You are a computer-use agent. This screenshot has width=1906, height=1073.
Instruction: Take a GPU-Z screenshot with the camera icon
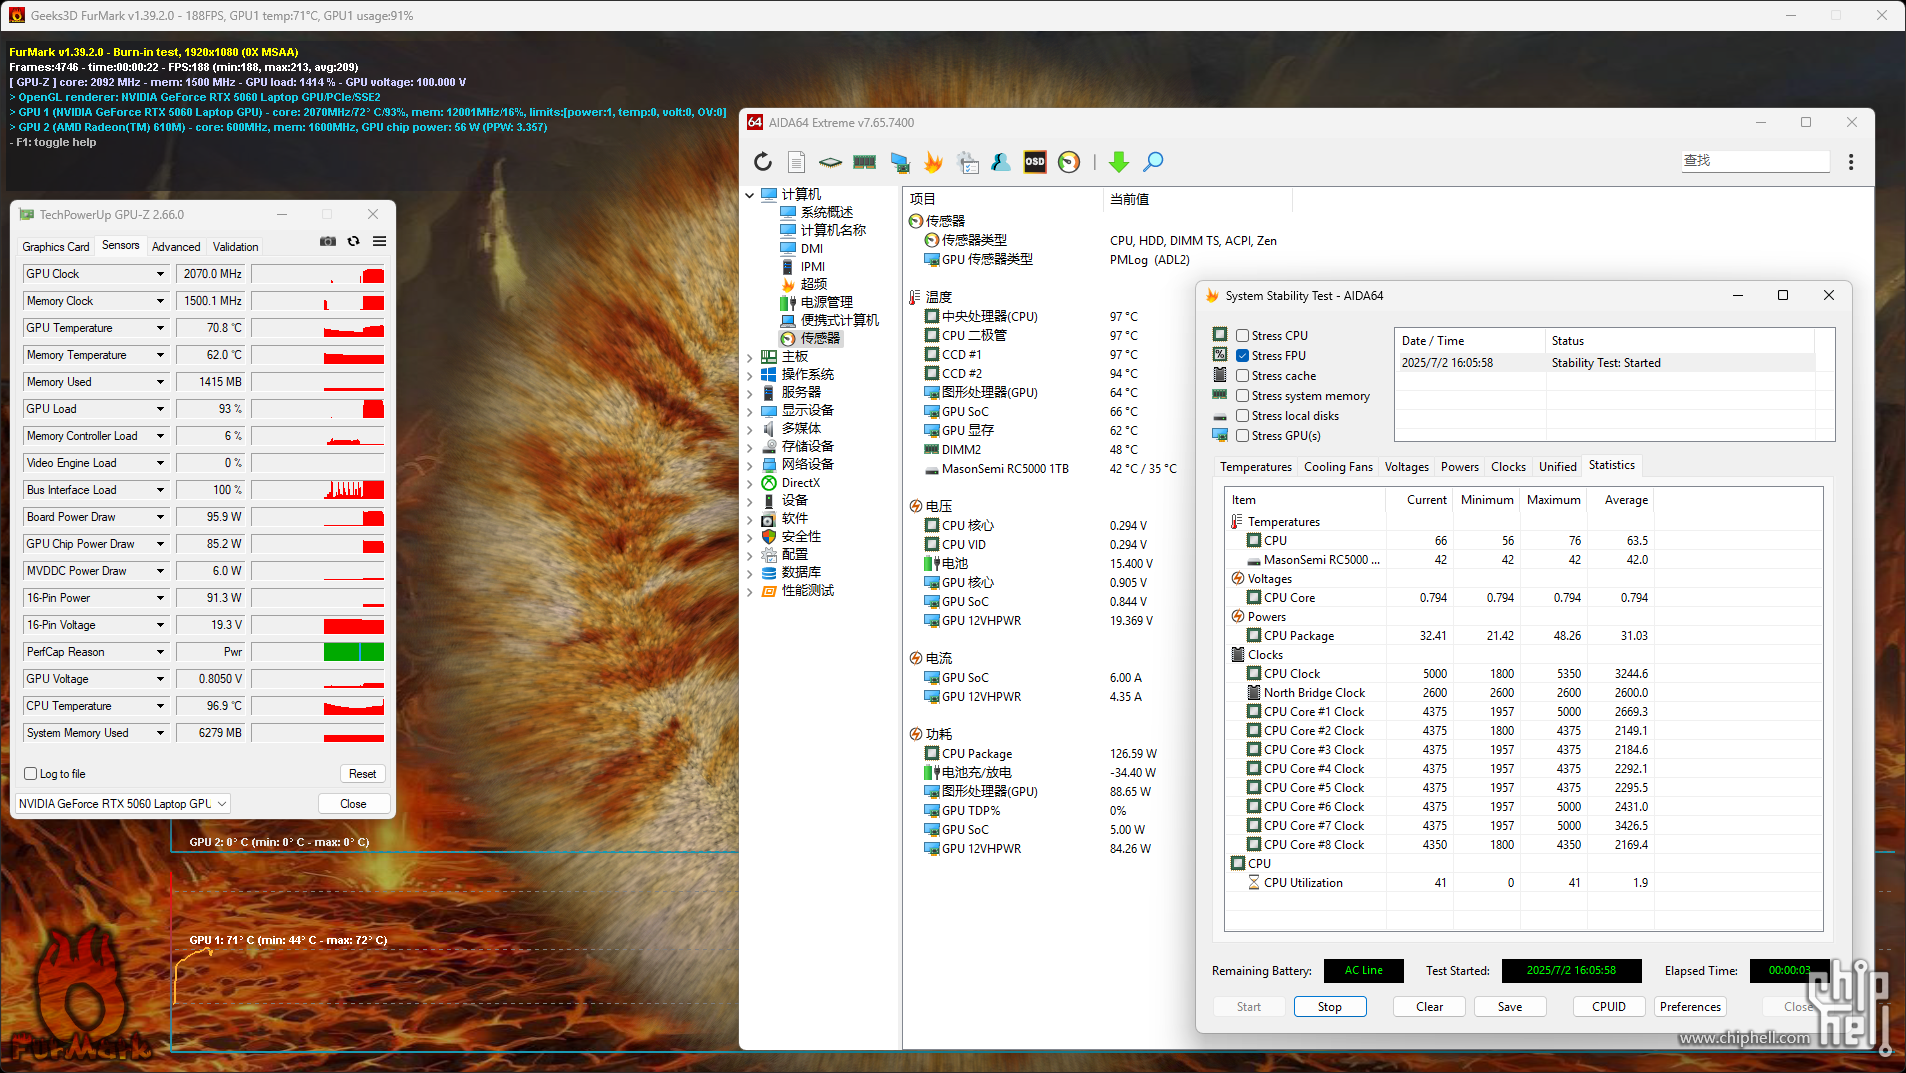click(328, 241)
